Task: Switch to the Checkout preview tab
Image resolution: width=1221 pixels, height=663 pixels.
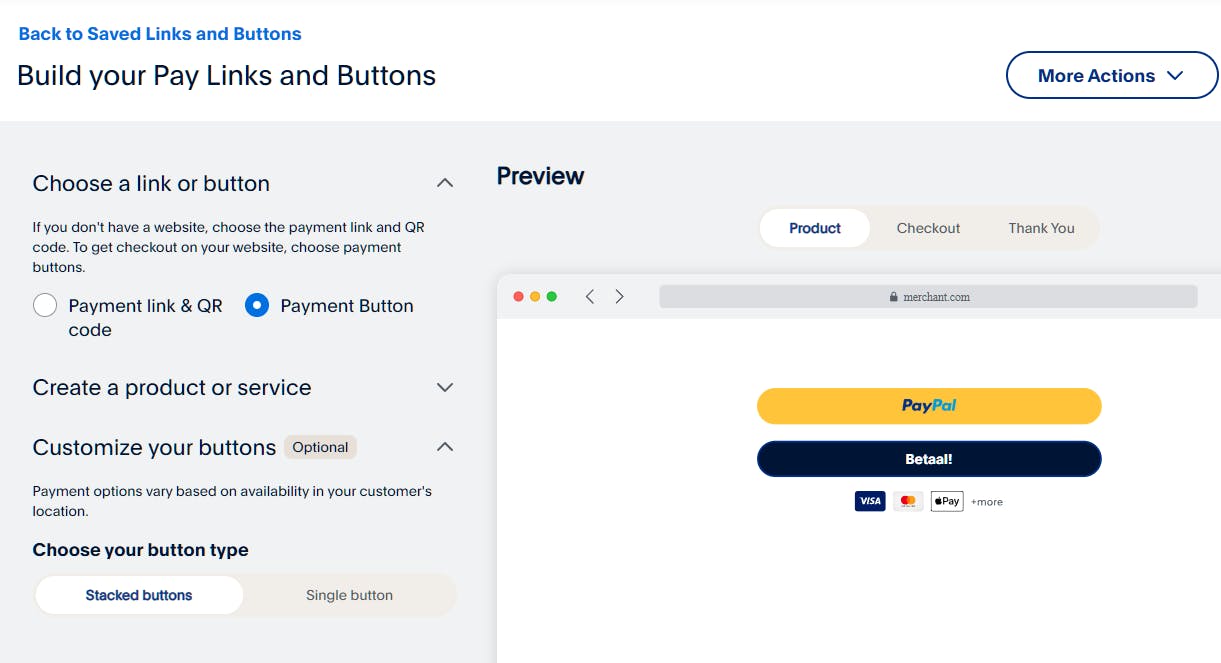Action: pos(928,228)
